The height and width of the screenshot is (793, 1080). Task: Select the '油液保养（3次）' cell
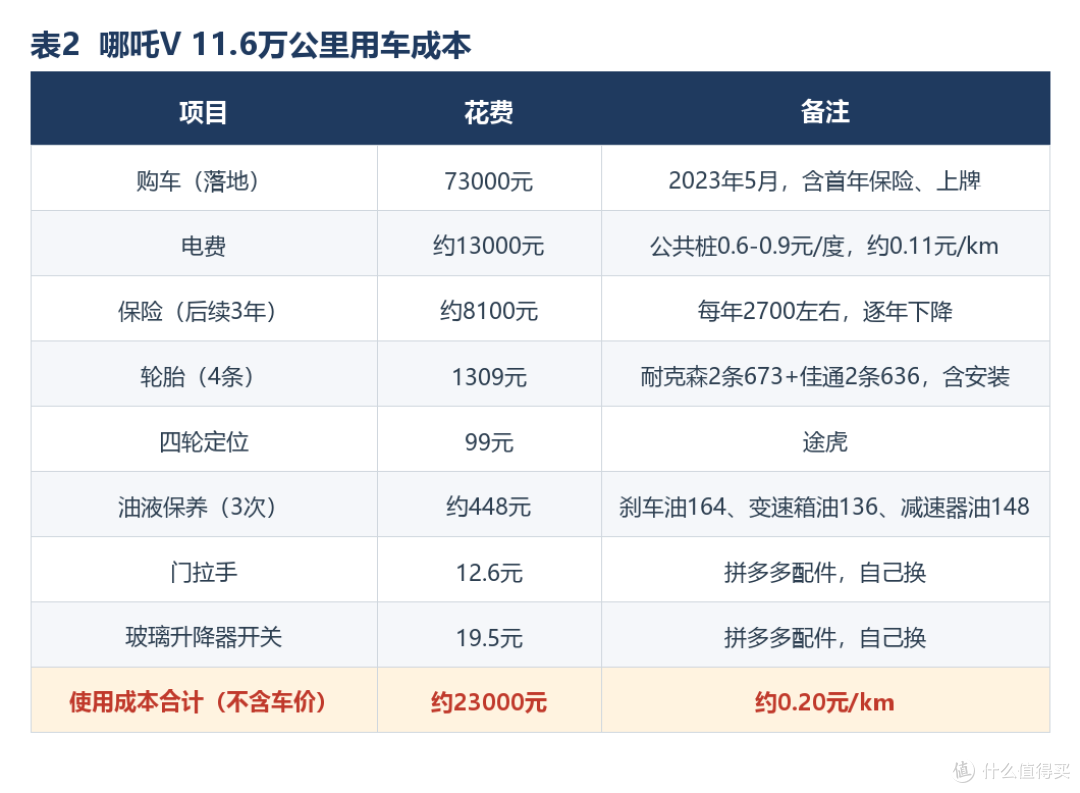[204, 505]
